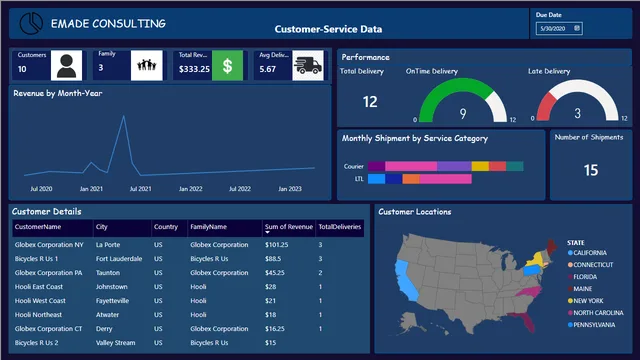Viewport: 640px width, 360px height.
Task: Click the Avg Delivery 5.67 card value
Action: tap(267, 69)
